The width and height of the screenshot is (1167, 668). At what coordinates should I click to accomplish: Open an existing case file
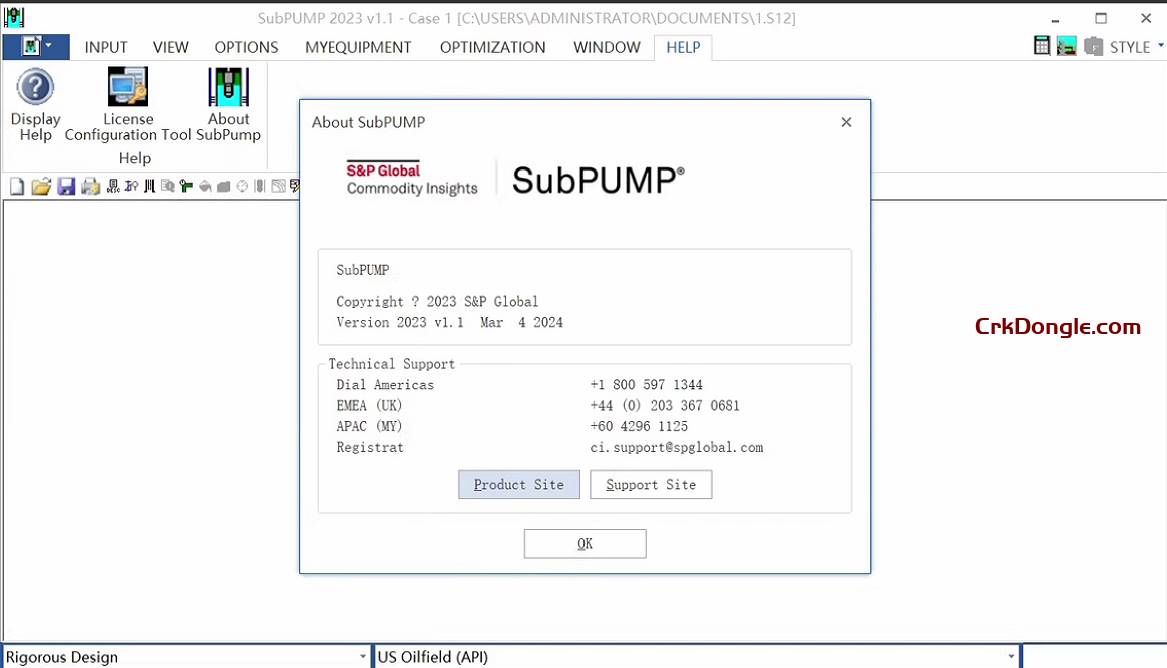[41, 186]
